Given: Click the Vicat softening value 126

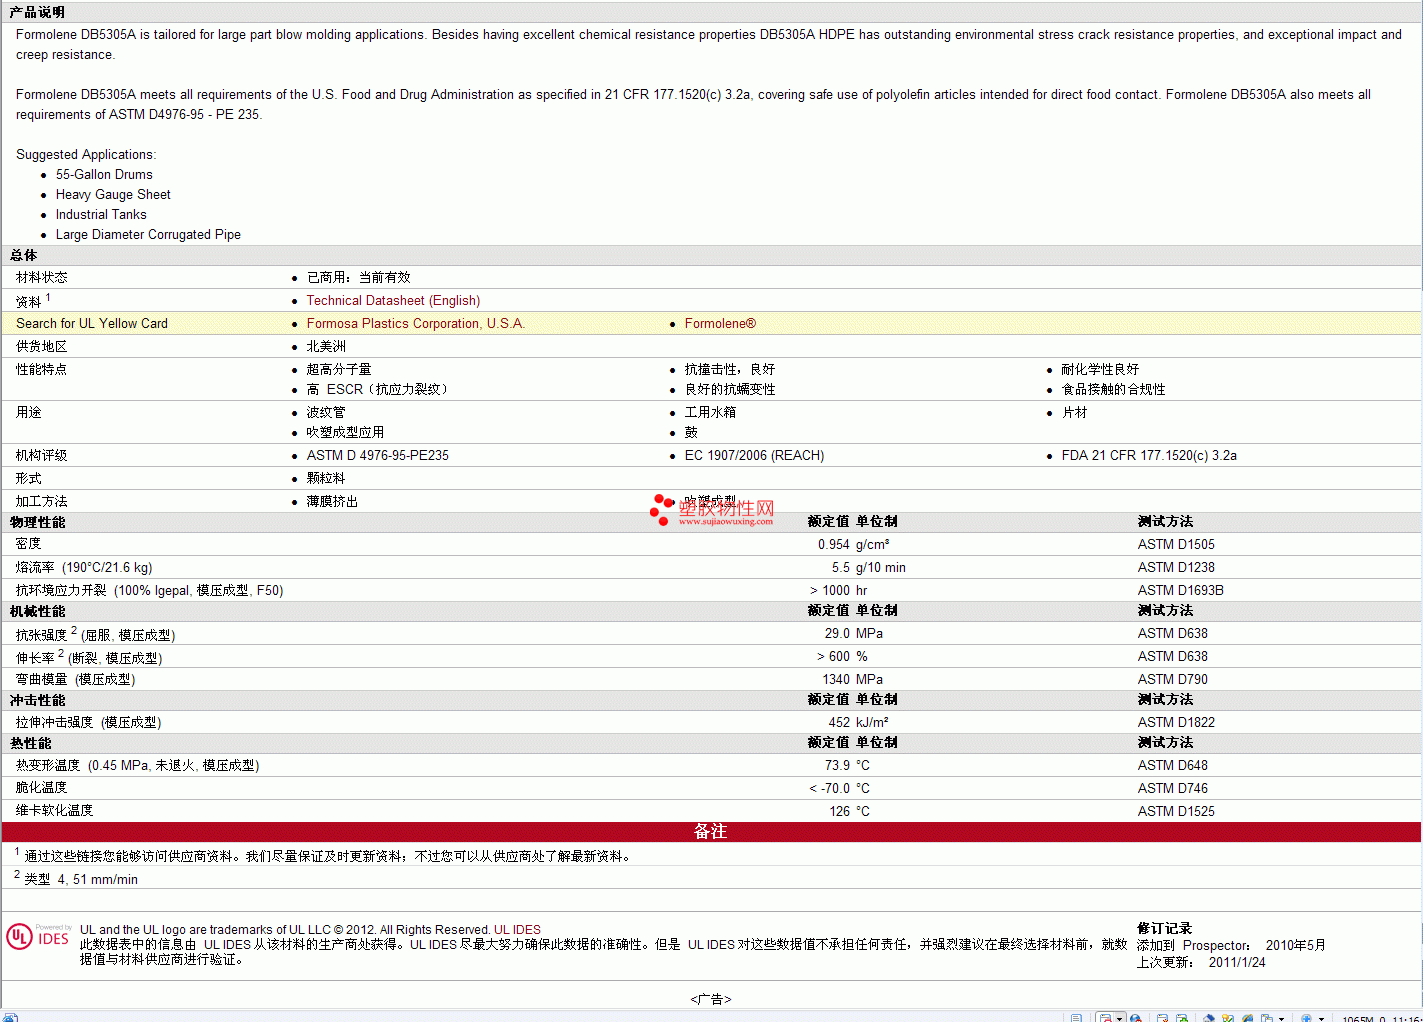Looking at the screenshot, I should click(x=840, y=812).
